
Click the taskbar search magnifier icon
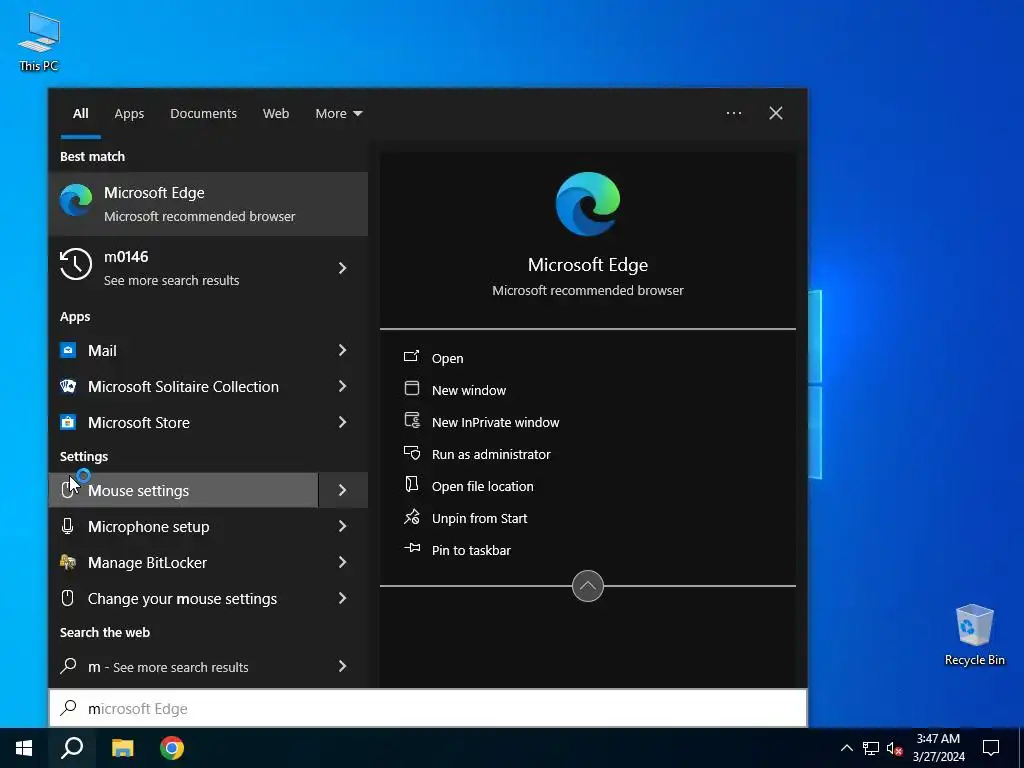coord(72,748)
